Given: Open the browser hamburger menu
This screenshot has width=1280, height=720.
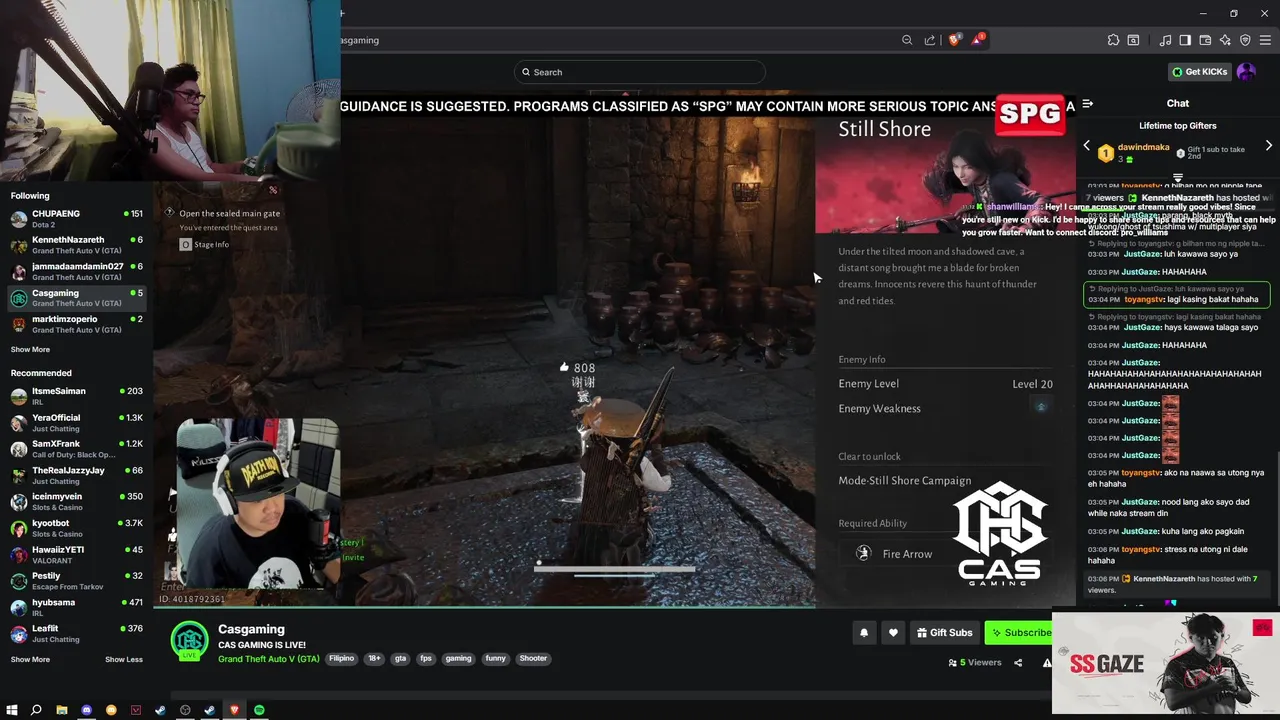Looking at the screenshot, I should click(x=1265, y=40).
